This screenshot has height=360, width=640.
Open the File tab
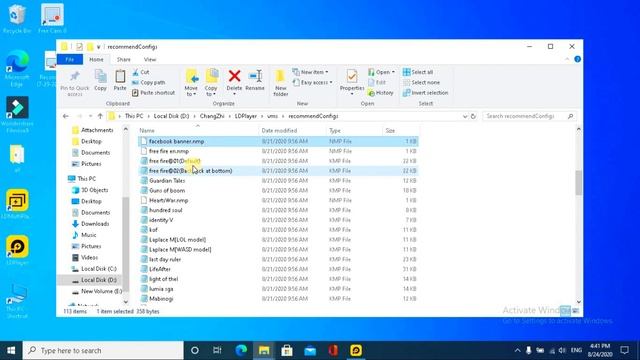click(x=70, y=60)
